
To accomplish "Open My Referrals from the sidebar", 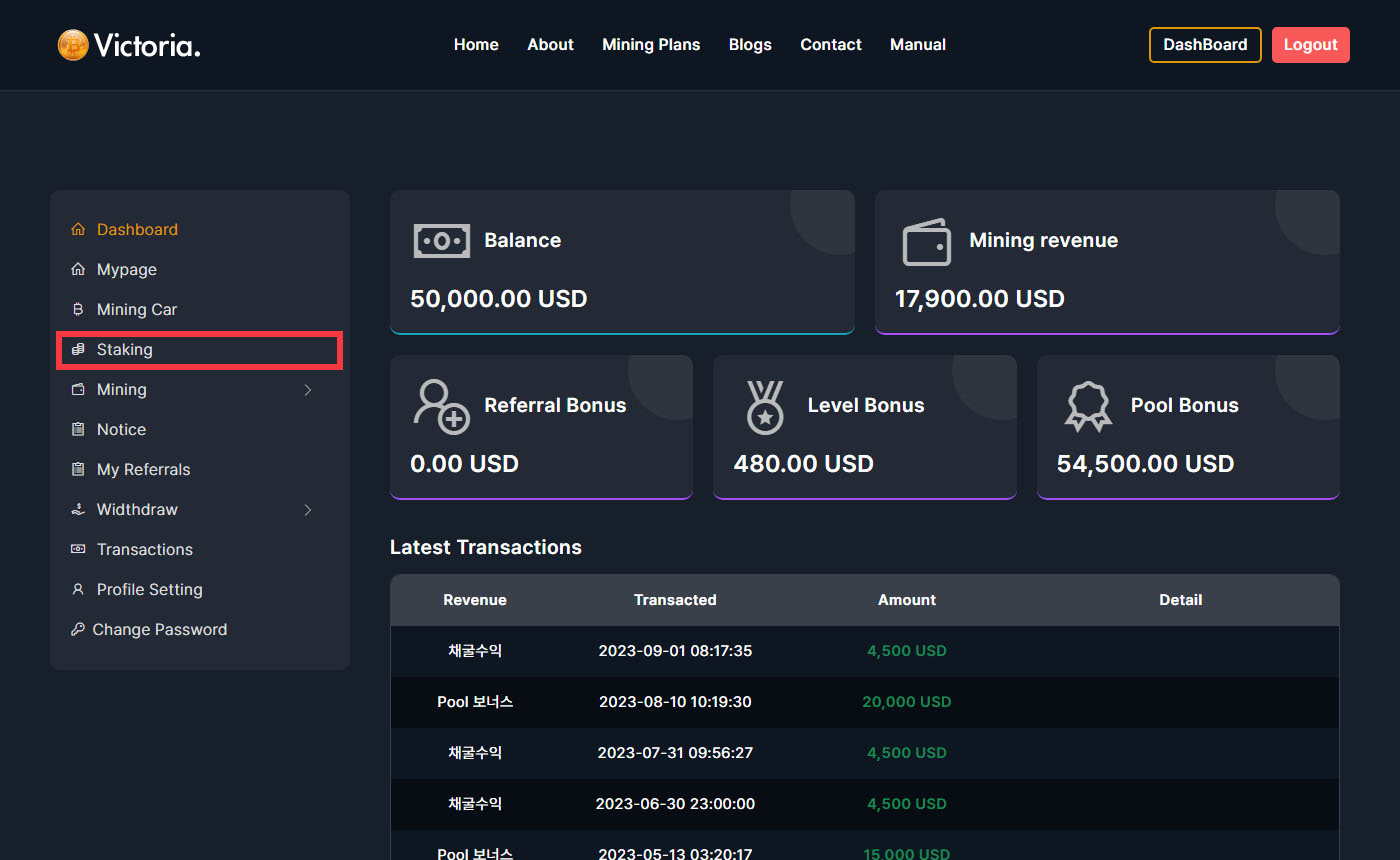I will (143, 470).
